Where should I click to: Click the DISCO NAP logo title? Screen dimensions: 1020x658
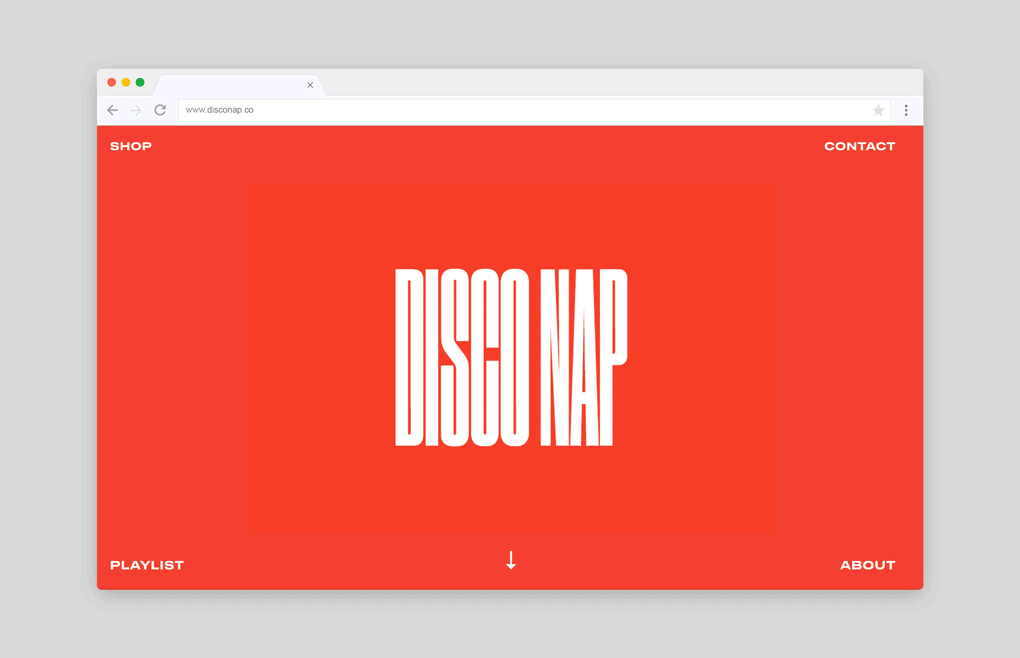click(x=511, y=357)
